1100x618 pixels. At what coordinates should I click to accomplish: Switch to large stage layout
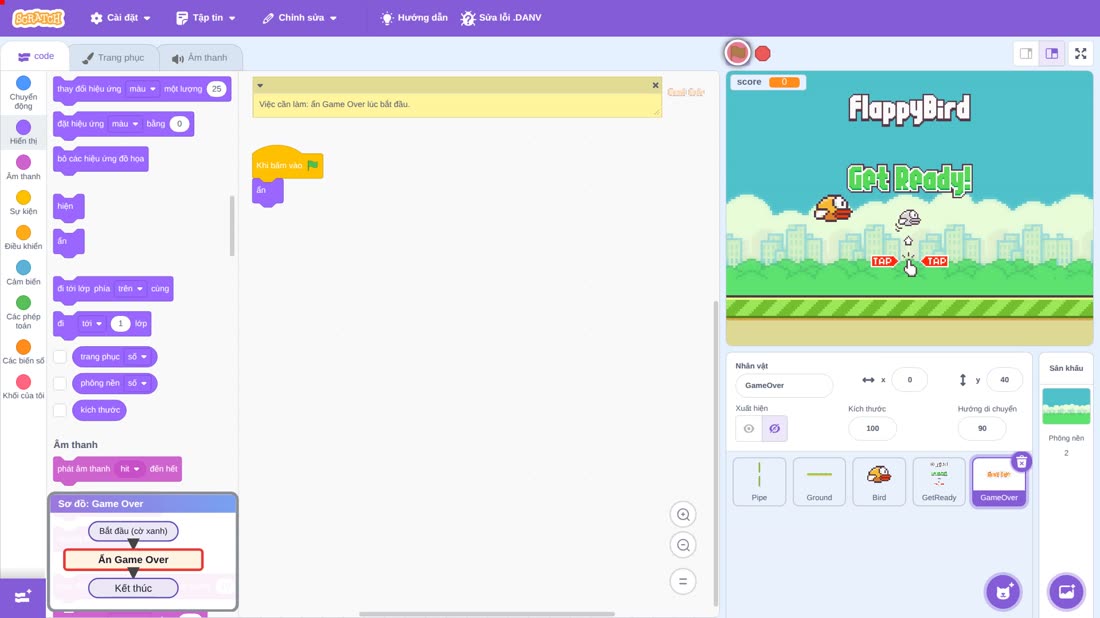click(x=1052, y=53)
